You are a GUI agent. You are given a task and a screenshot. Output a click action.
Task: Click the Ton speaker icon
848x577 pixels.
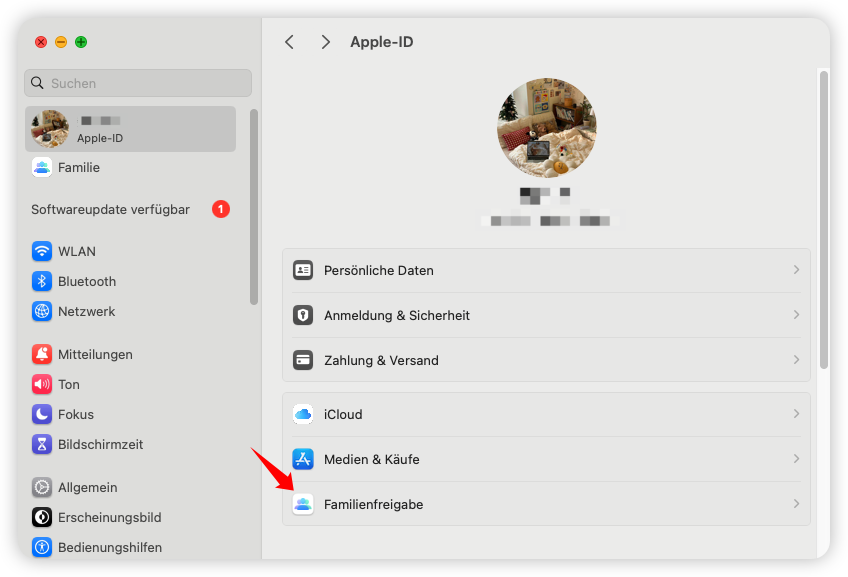pos(42,384)
